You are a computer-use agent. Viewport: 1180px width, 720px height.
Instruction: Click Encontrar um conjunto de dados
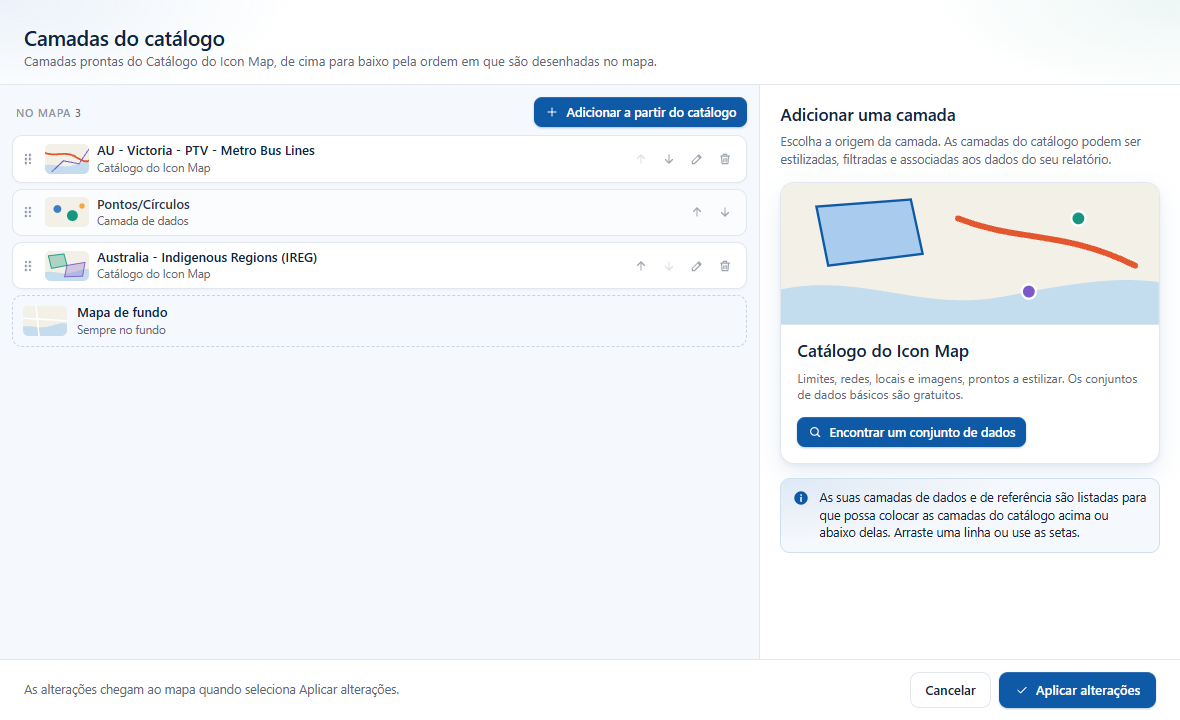pos(911,432)
